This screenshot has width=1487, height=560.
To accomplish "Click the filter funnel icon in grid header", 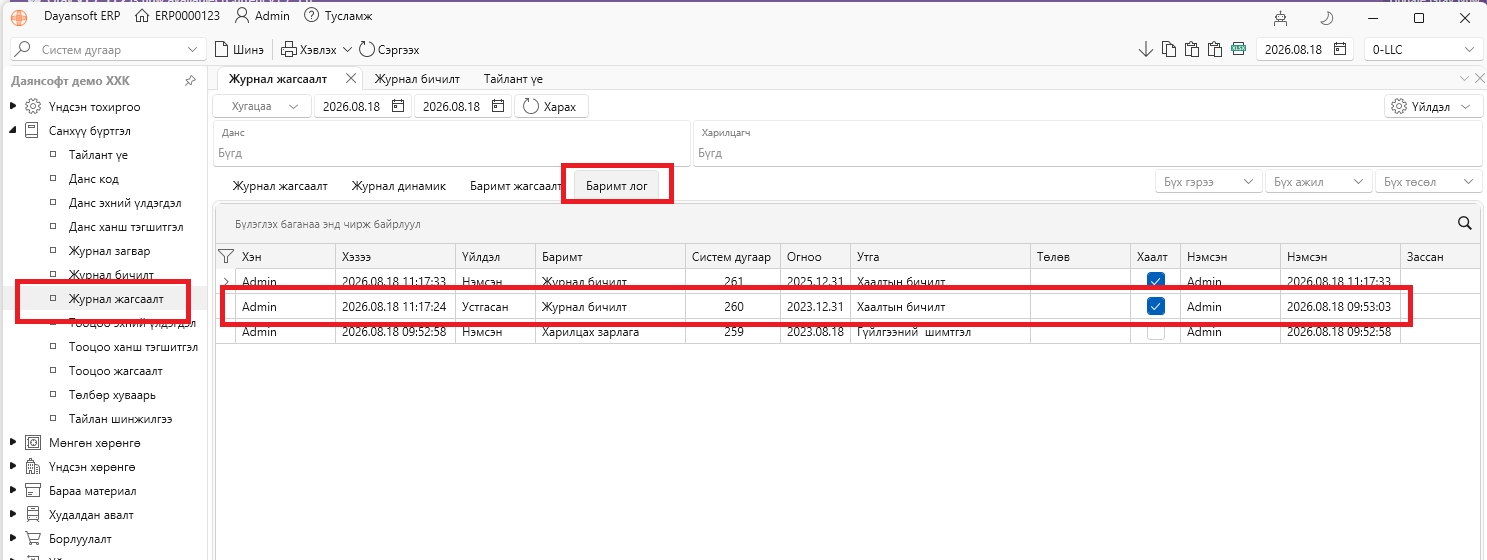I will coord(226,257).
